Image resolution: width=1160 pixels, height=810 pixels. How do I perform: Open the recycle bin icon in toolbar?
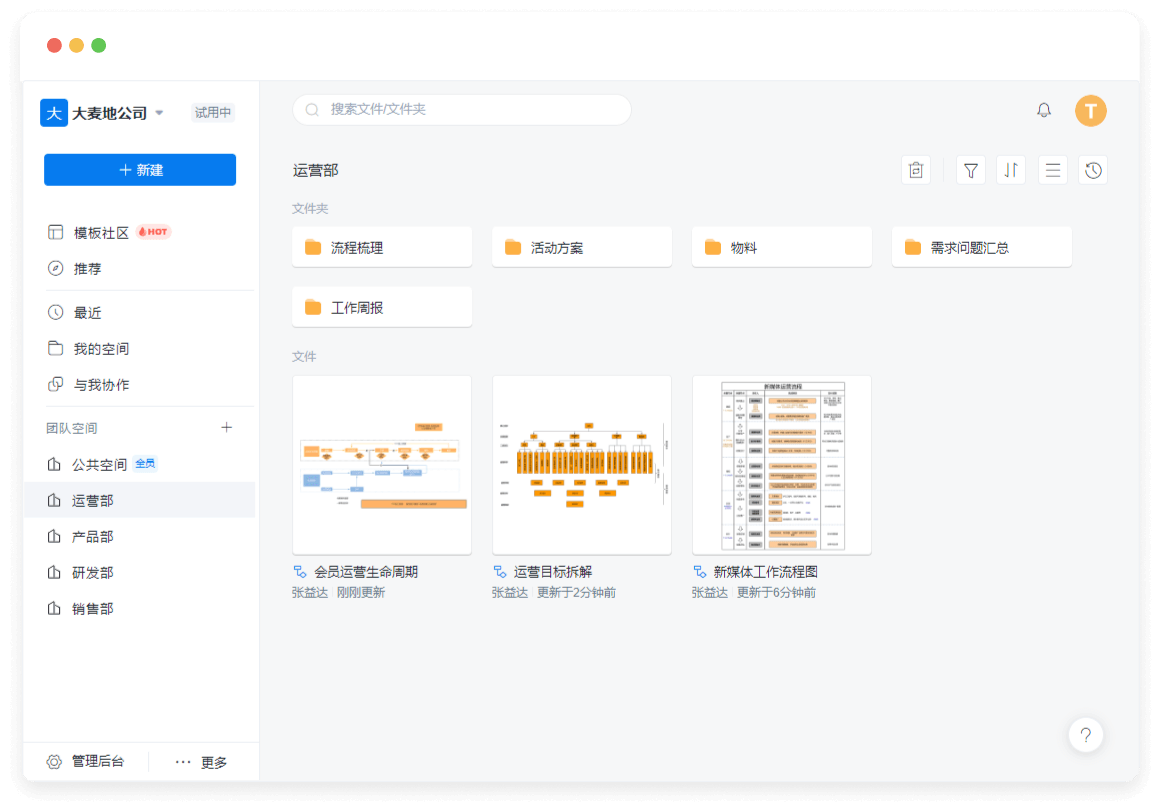[916, 170]
